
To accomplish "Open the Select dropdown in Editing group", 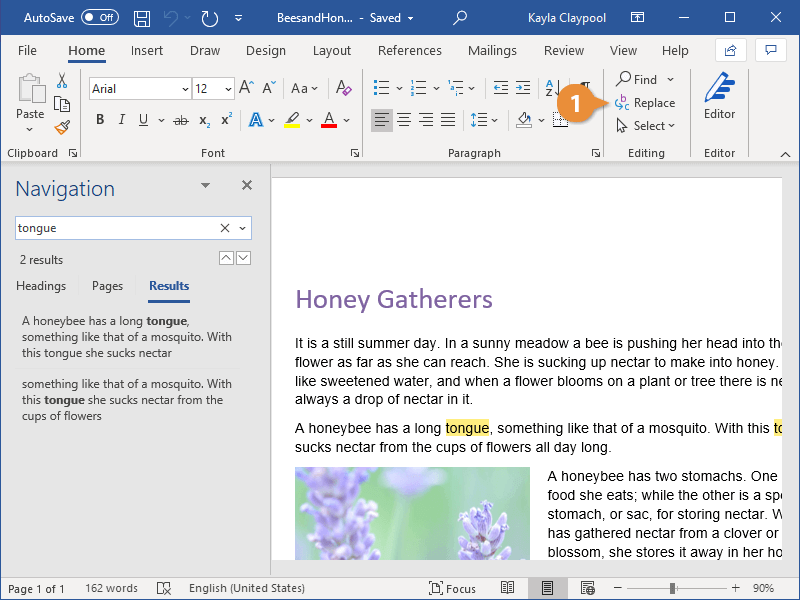I will (646, 126).
